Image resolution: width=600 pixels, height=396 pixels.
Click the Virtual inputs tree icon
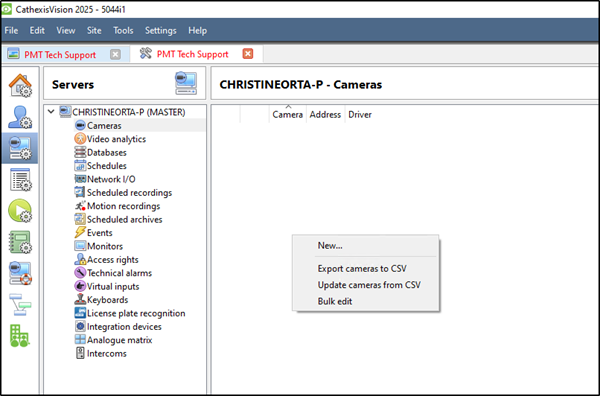(x=80, y=286)
